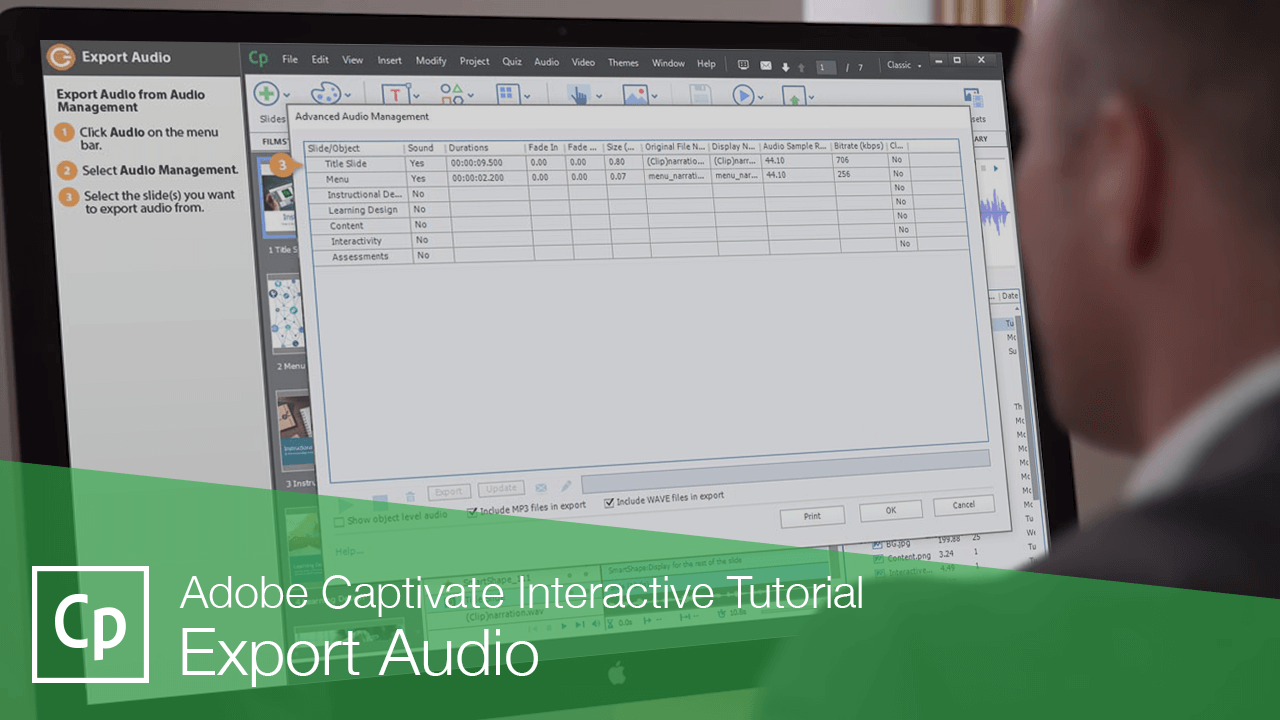Open the Shapes tool in the toolbar

[450, 92]
